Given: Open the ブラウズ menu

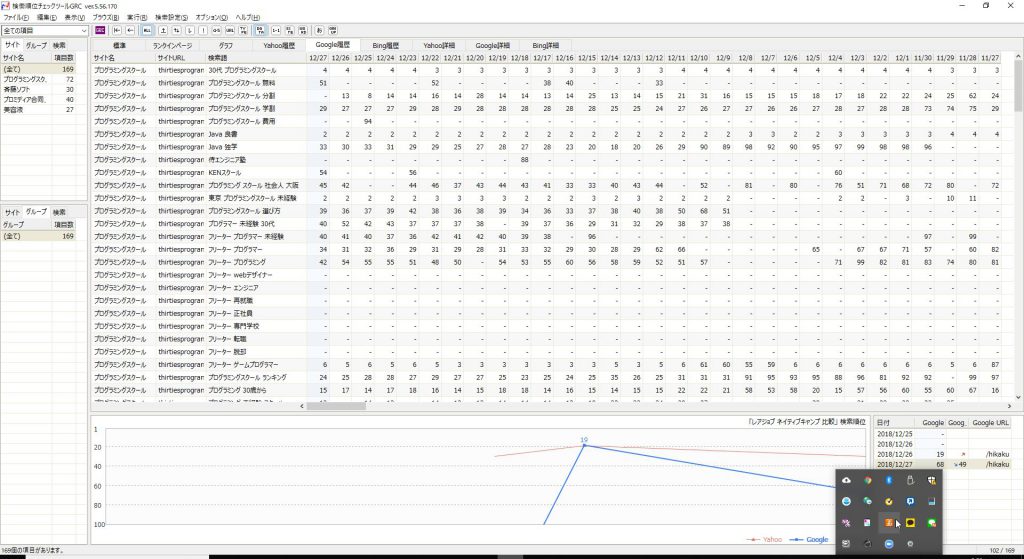Looking at the screenshot, I should 106,18.
